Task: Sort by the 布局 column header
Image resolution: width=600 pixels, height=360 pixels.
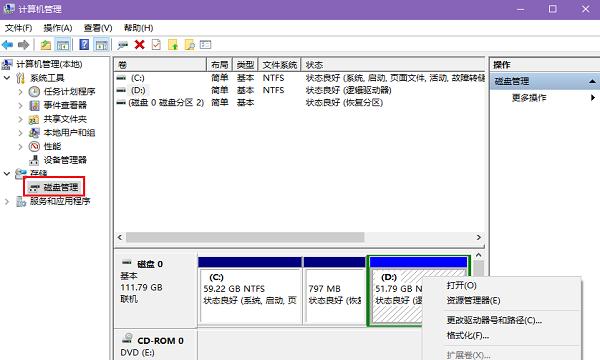Action: tap(220, 65)
